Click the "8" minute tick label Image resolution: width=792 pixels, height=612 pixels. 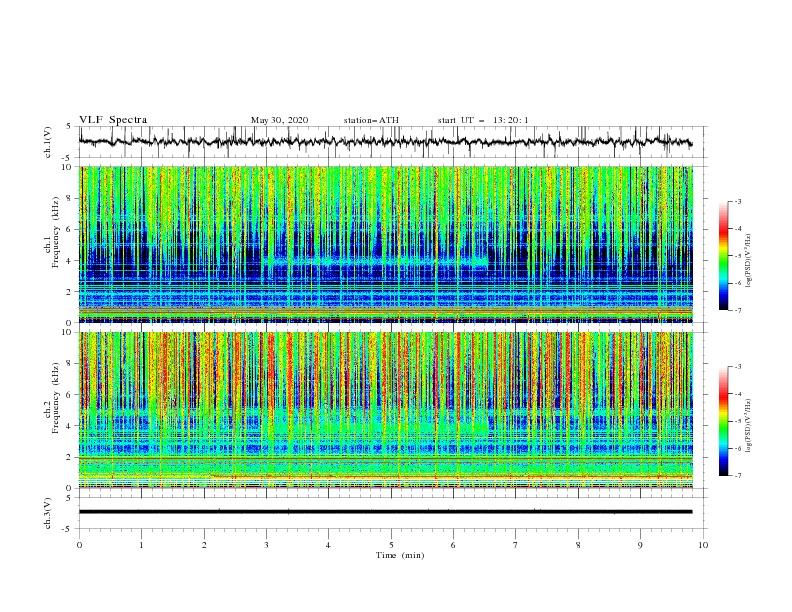point(578,545)
